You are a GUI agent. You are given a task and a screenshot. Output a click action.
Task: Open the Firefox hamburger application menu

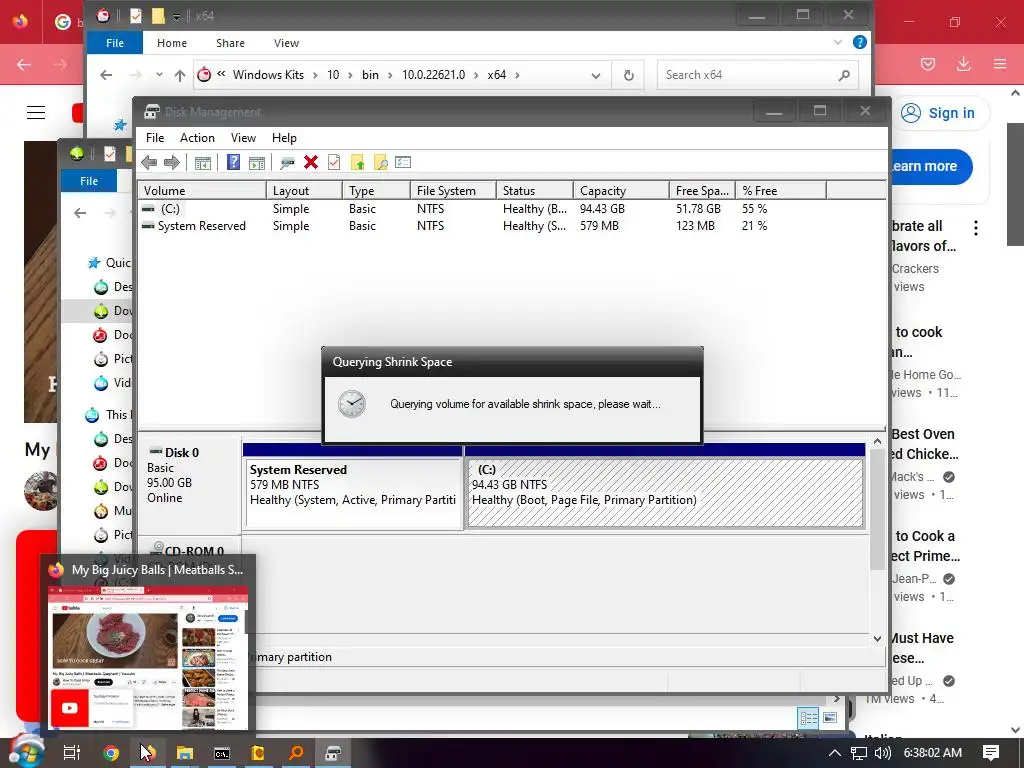pyautogui.click(x=999, y=64)
